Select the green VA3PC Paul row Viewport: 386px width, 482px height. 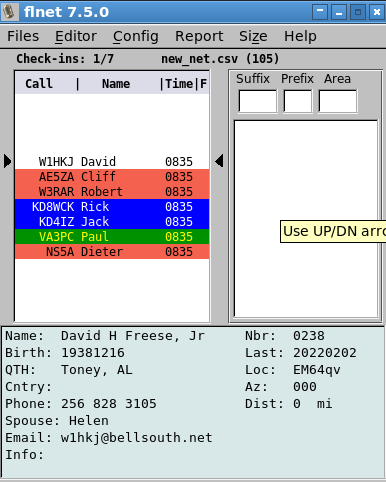click(112, 236)
